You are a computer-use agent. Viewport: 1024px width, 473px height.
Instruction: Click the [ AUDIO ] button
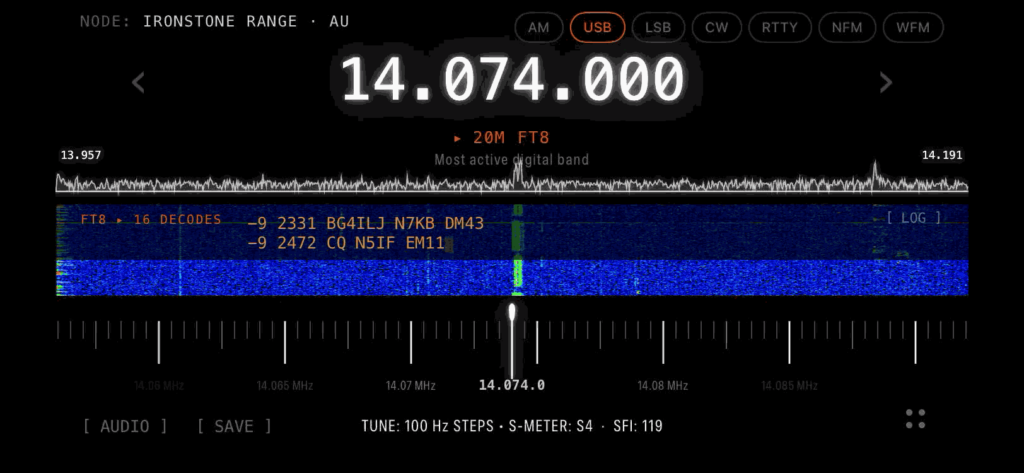(x=125, y=427)
